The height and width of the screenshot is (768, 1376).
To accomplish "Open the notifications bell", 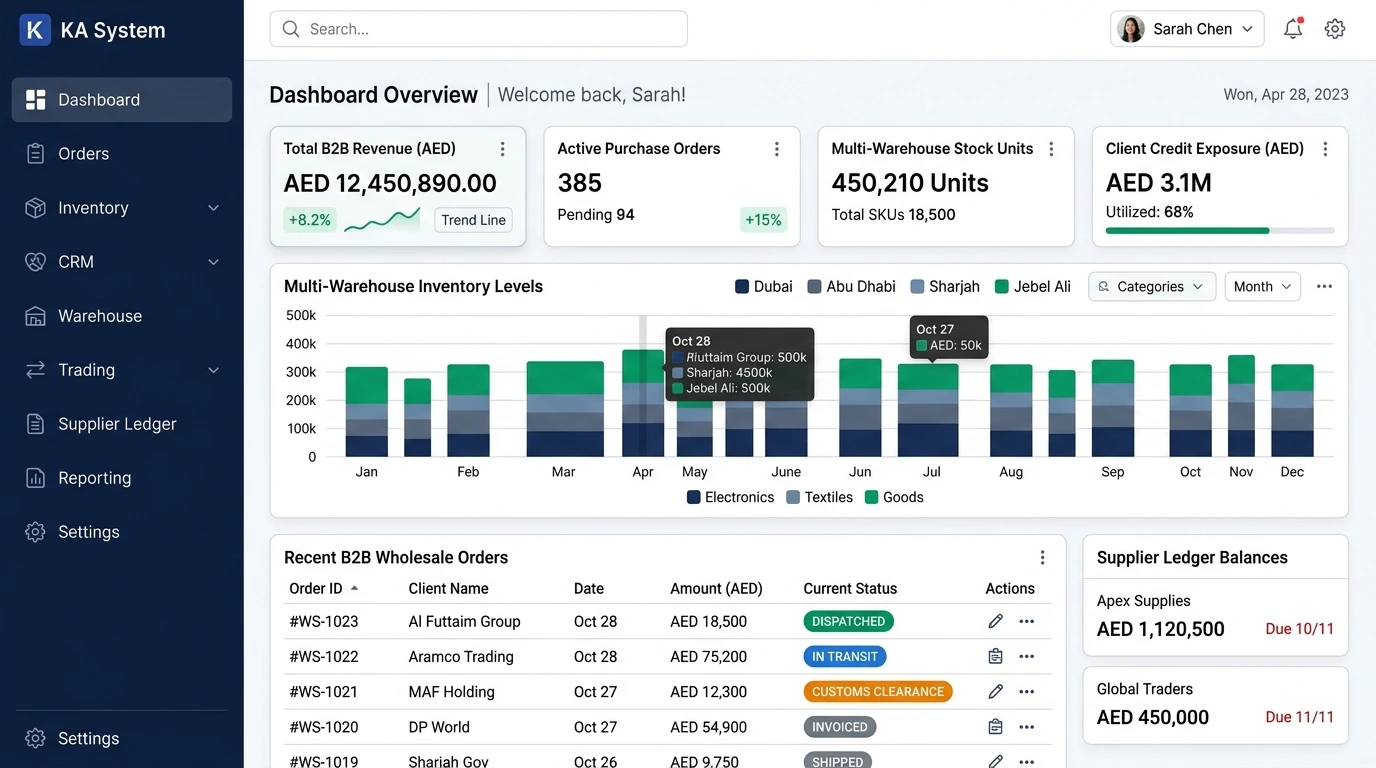I will pyautogui.click(x=1293, y=29).
